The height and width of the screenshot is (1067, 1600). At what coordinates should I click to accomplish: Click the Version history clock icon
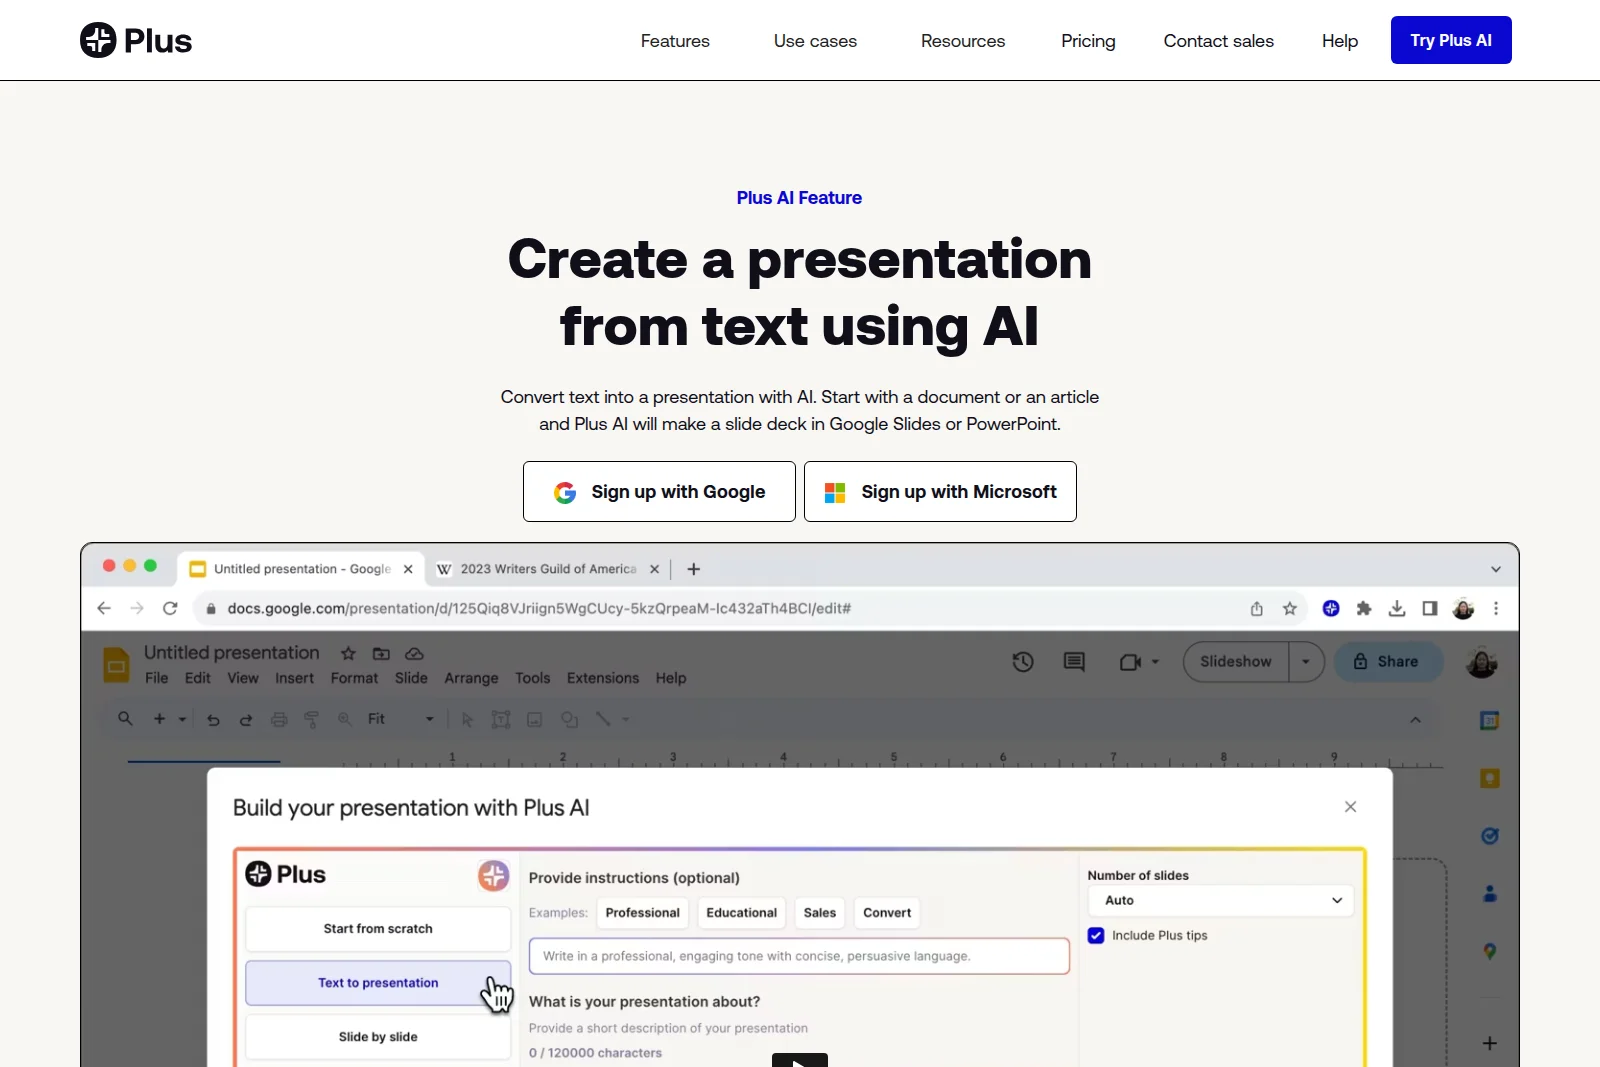point(1023,661)
